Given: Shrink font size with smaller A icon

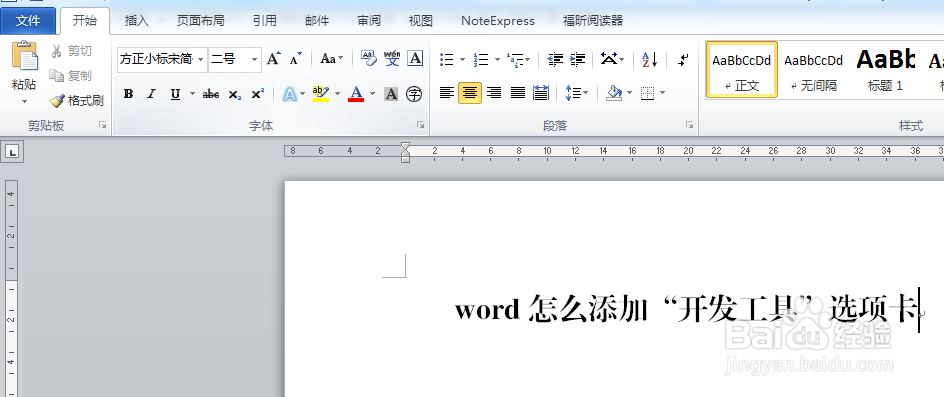Looking at the screenshot, I should tap(296, 58).
